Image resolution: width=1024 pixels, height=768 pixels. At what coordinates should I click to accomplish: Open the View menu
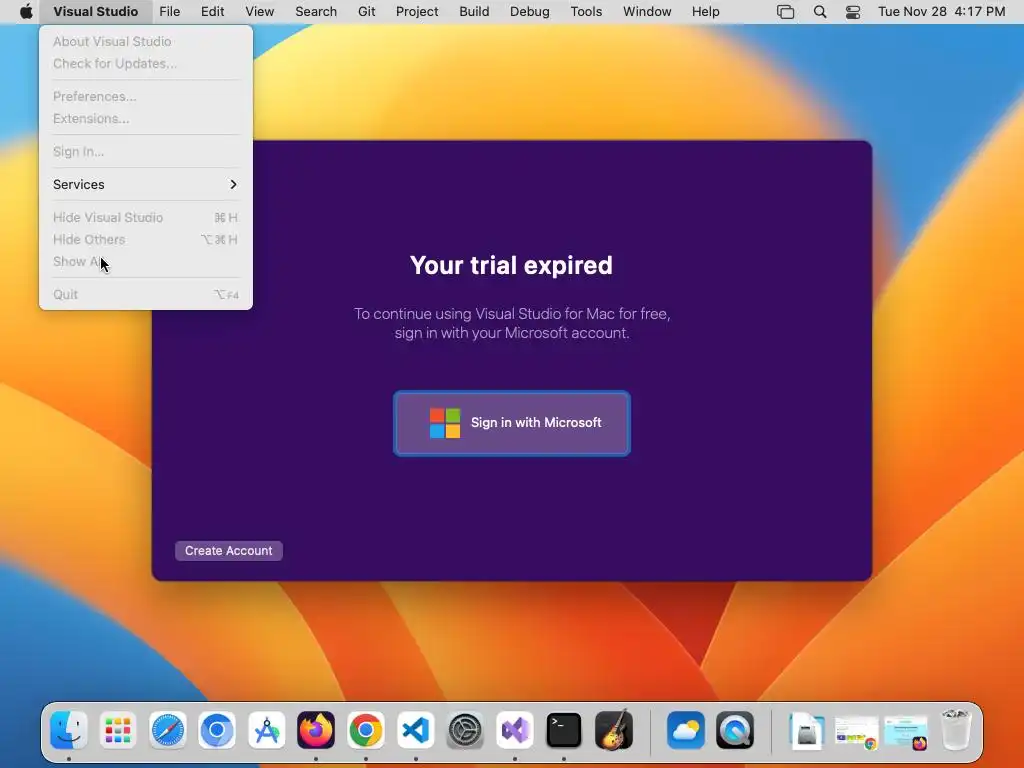[259, 12]
